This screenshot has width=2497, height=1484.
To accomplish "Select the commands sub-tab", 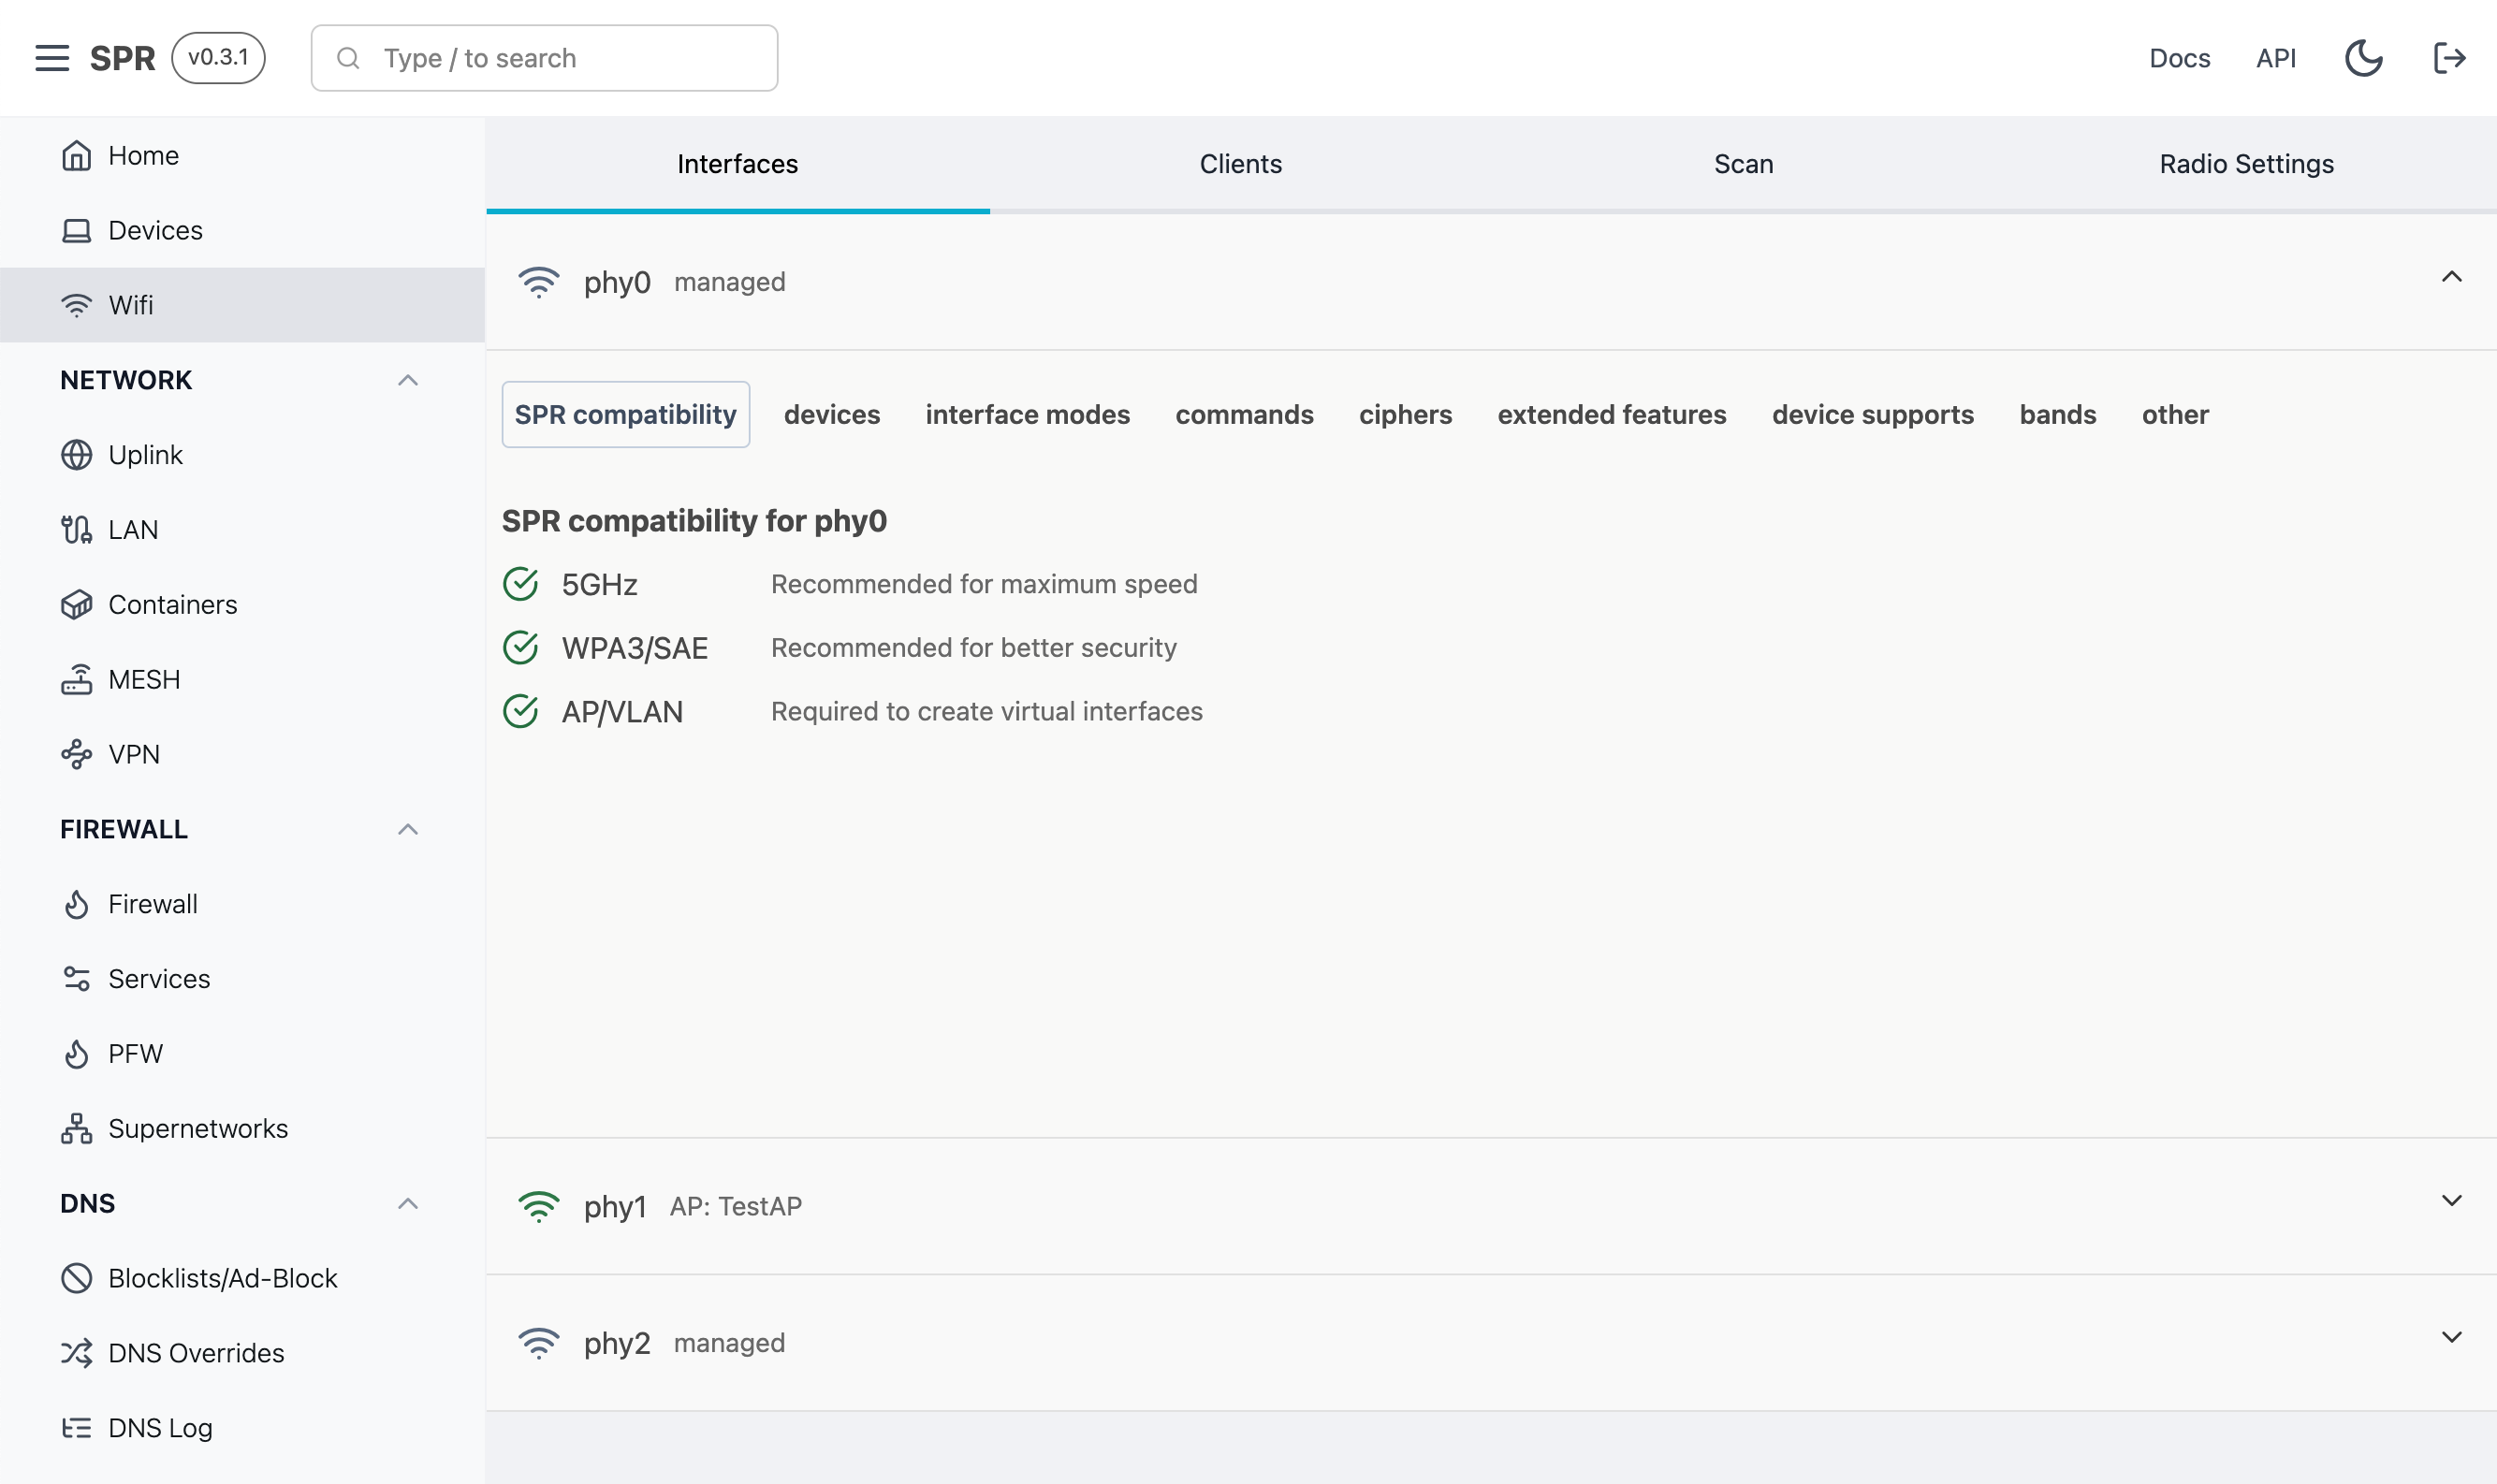I will tap(1244, 415).
